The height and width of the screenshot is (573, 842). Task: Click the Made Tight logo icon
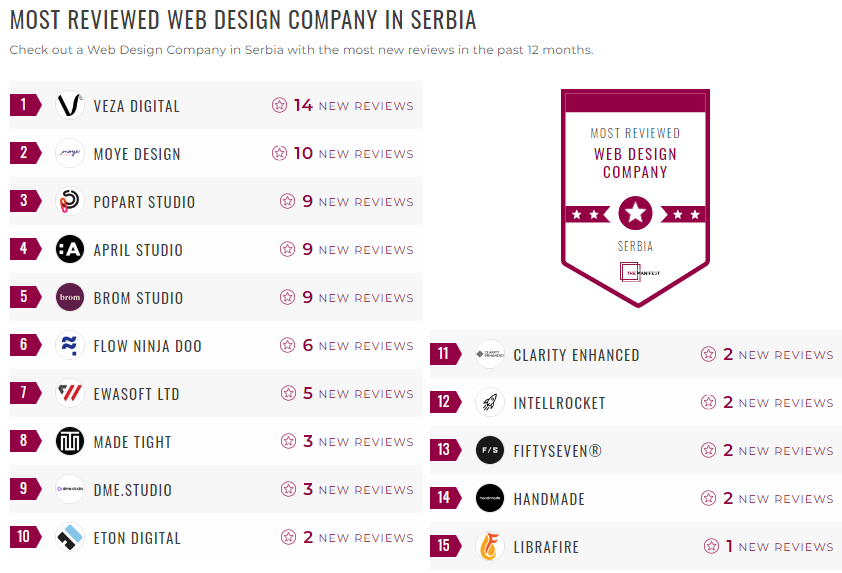[x=70, y=442]
